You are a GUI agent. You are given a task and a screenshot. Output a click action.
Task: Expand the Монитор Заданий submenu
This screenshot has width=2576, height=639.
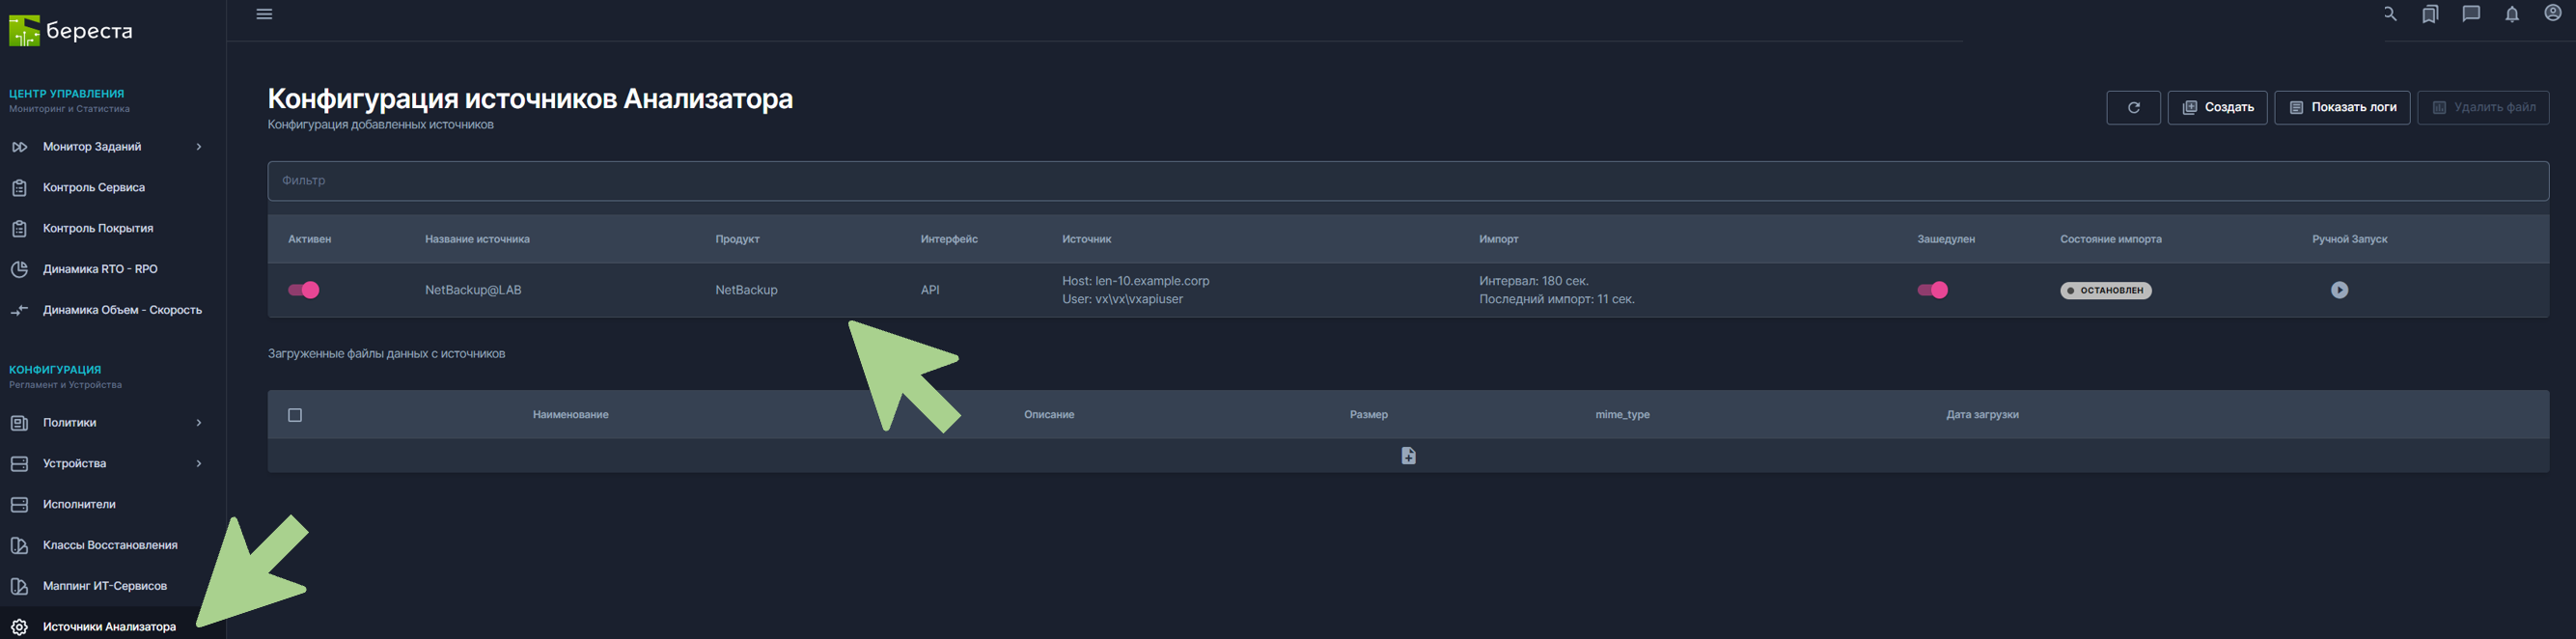(x=198, y=147)
